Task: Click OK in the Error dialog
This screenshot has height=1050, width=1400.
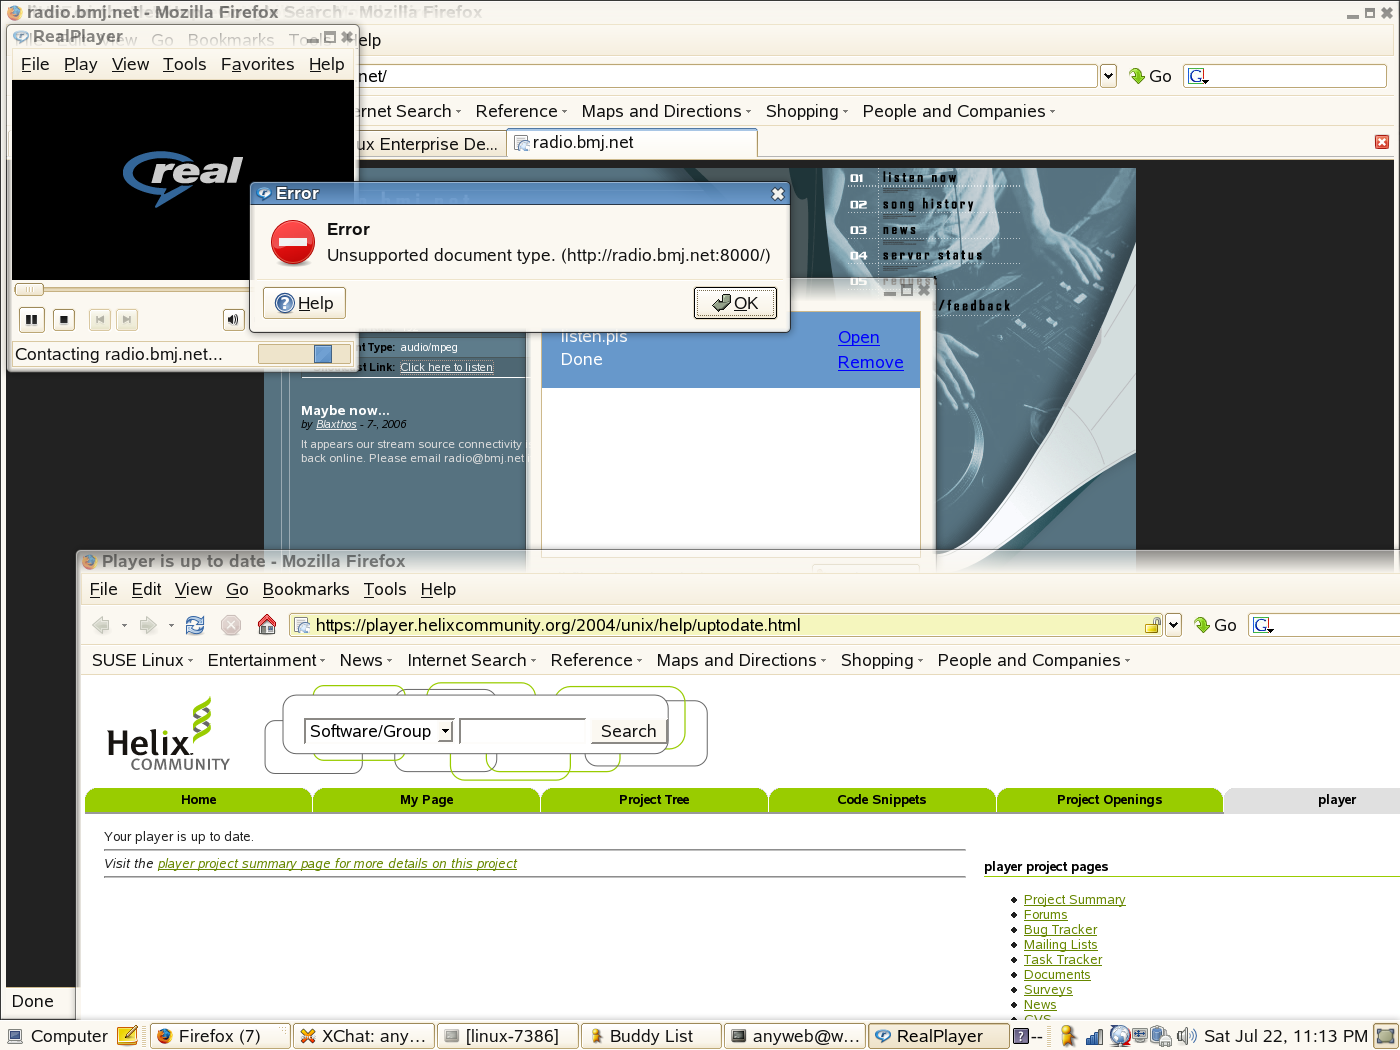Action: point(735,303)
